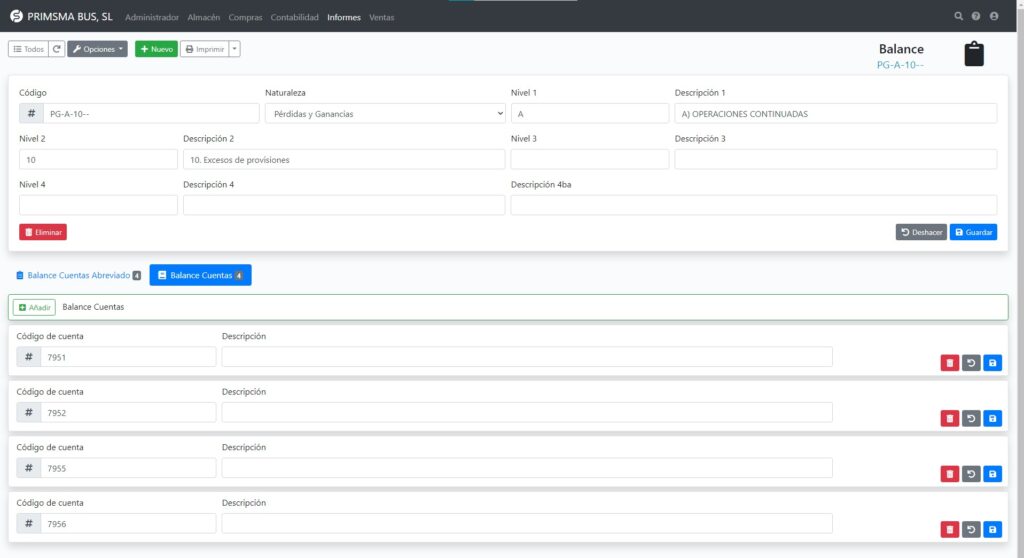This screenshot has height=558, width=1024.
Task: Click the red Eliminar button
Action: coord(43,232)
